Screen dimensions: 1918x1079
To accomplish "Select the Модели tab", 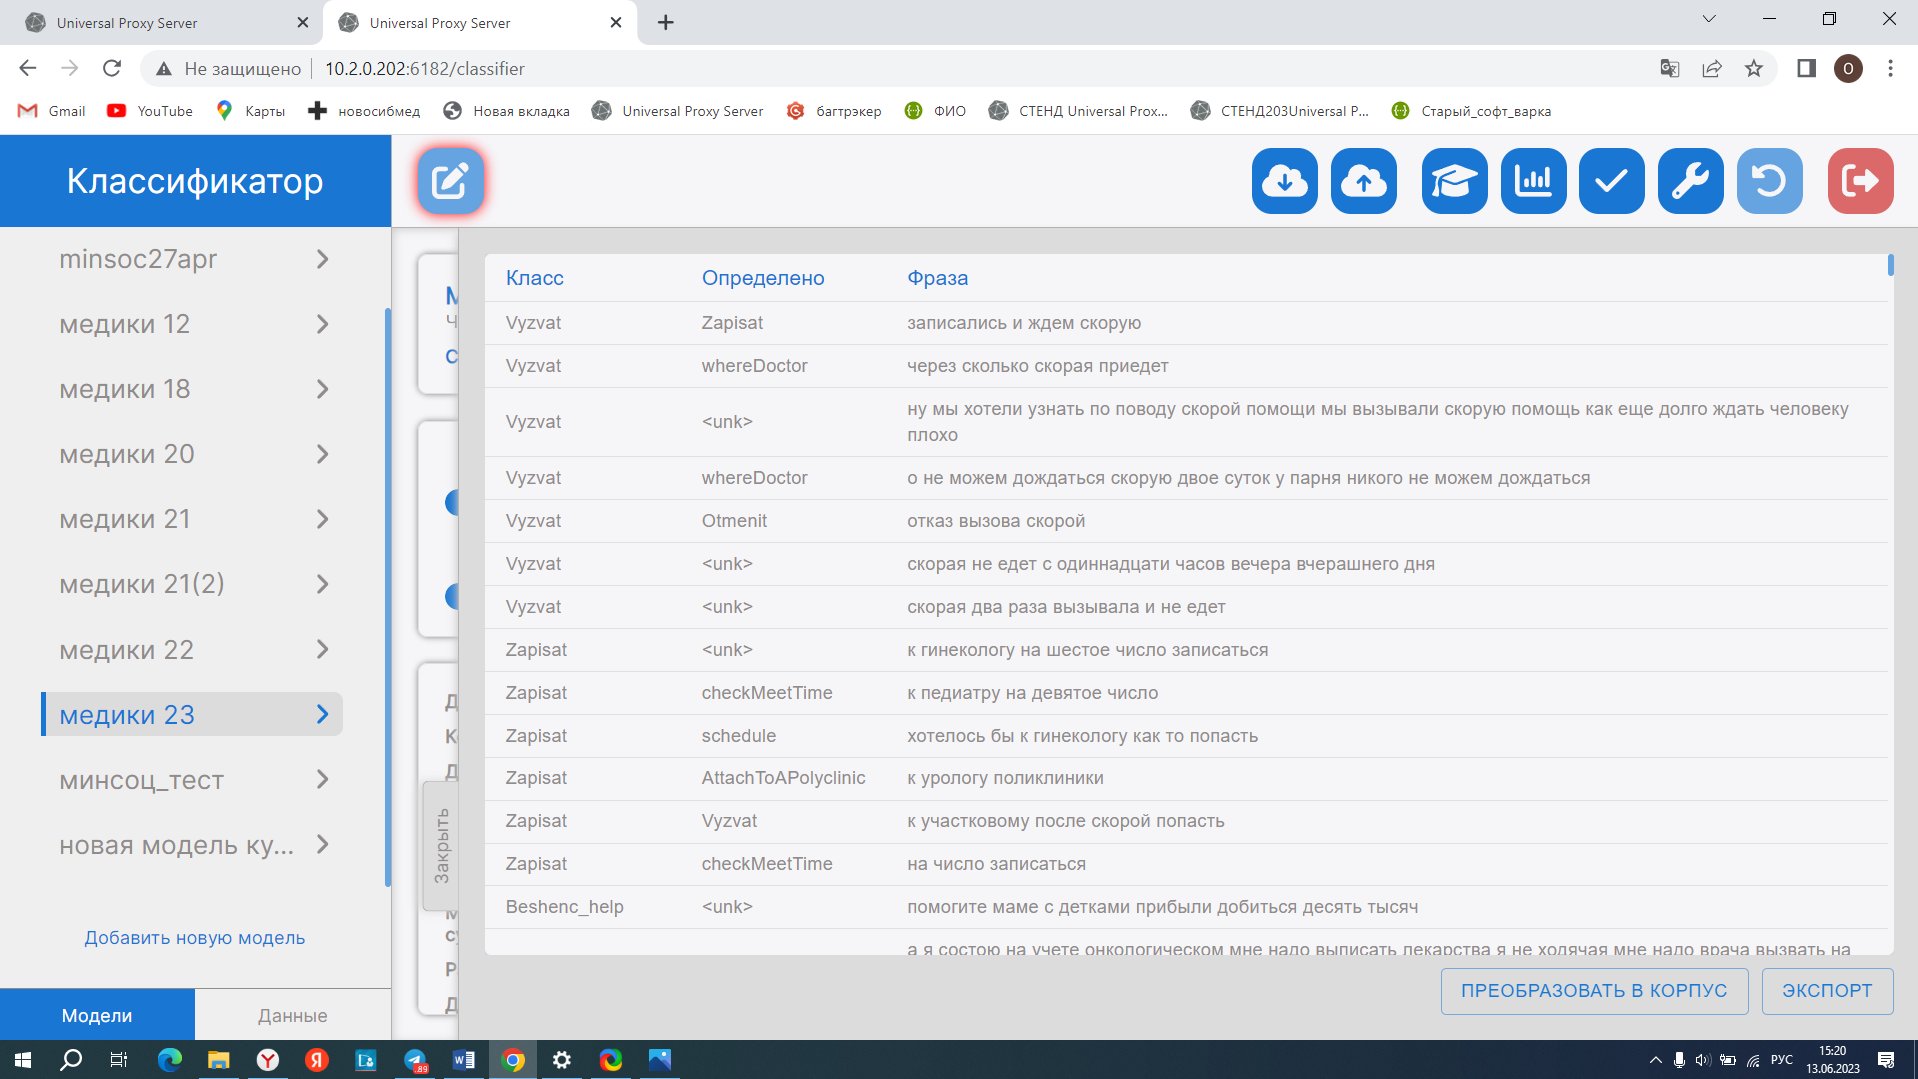I will [x=97, y=1015].
